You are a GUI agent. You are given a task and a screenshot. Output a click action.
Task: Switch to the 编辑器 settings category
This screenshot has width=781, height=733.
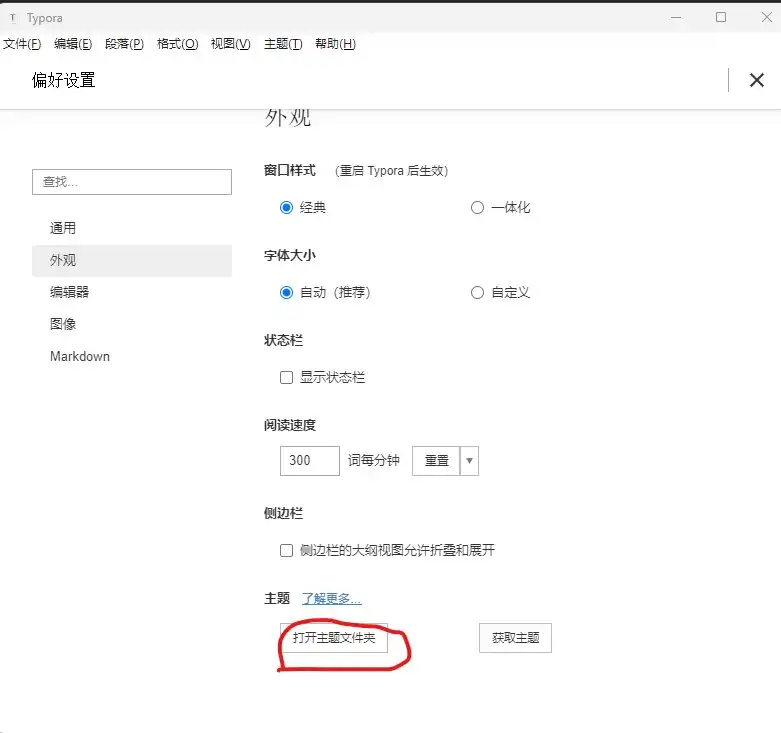click(x=70, y=292)
